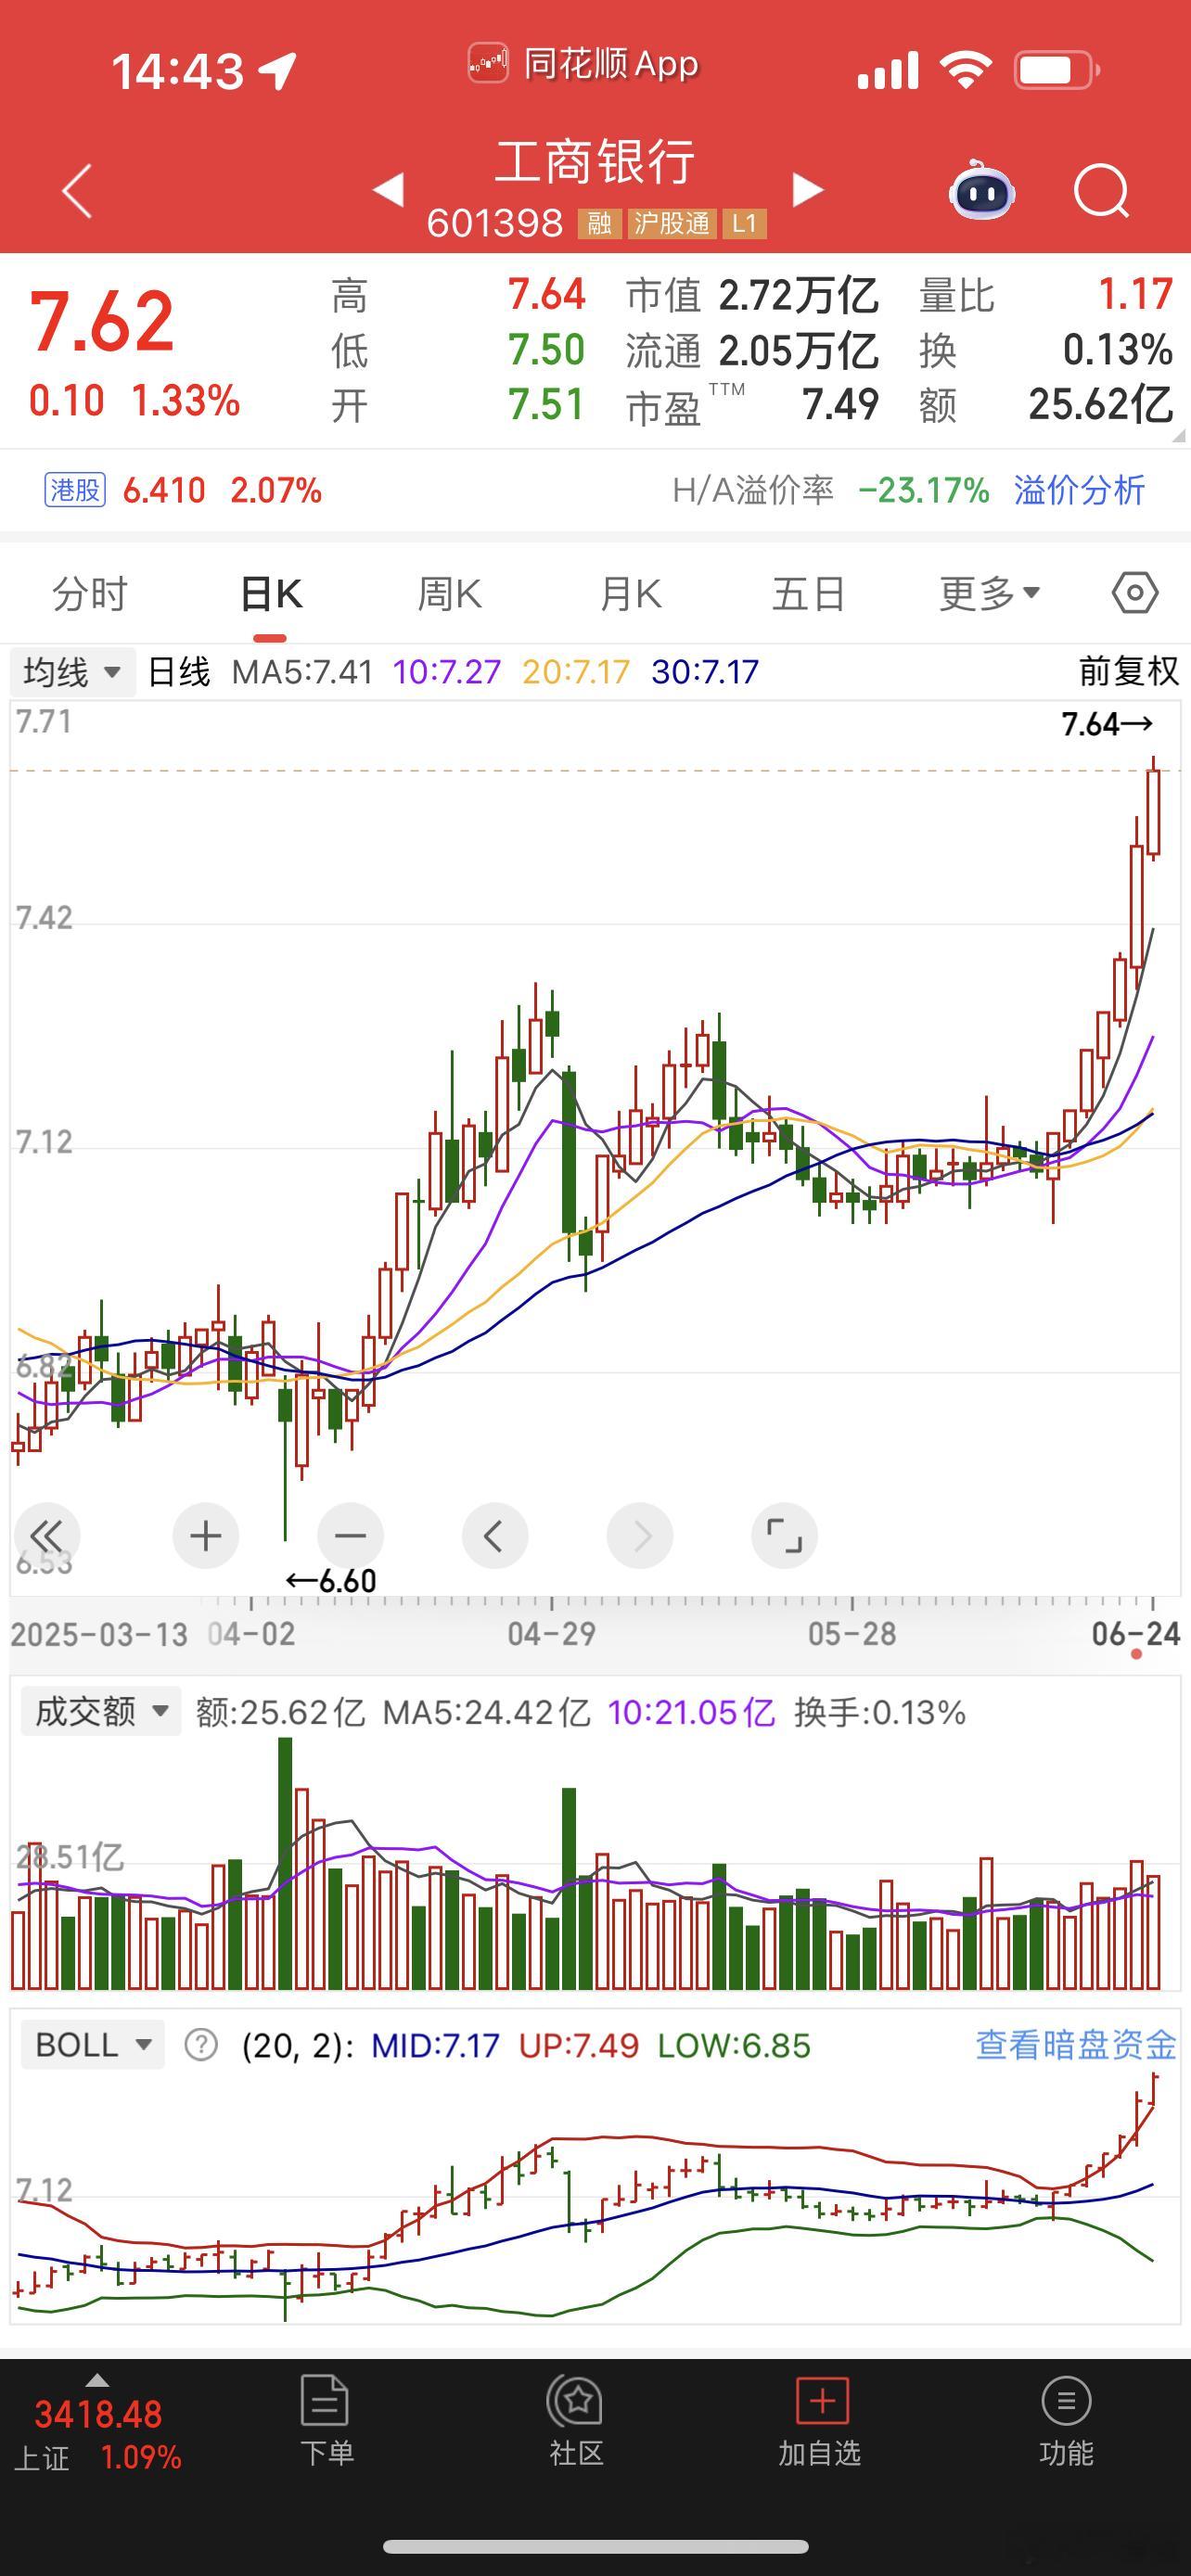This screenshot has height=2576, width=1191.
Task: Switch to next stock with right triangle
Action: 807,189
